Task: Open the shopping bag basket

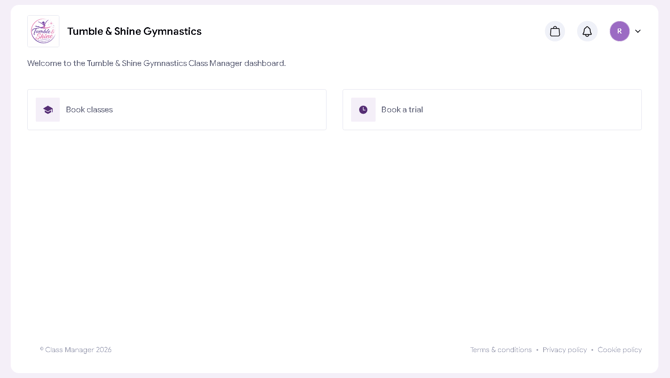Action: click(x=555, y=31)
